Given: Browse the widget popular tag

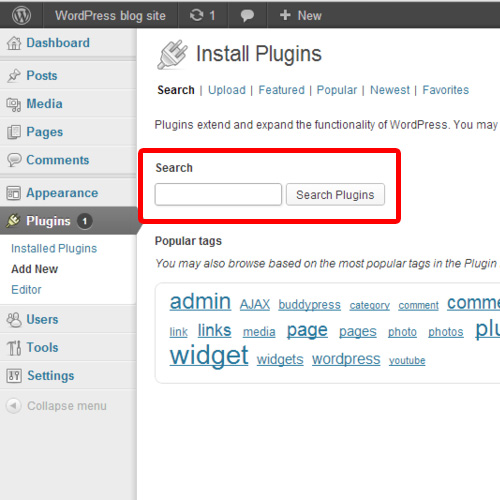Looking at the screenshot, I should pos(209,355).
